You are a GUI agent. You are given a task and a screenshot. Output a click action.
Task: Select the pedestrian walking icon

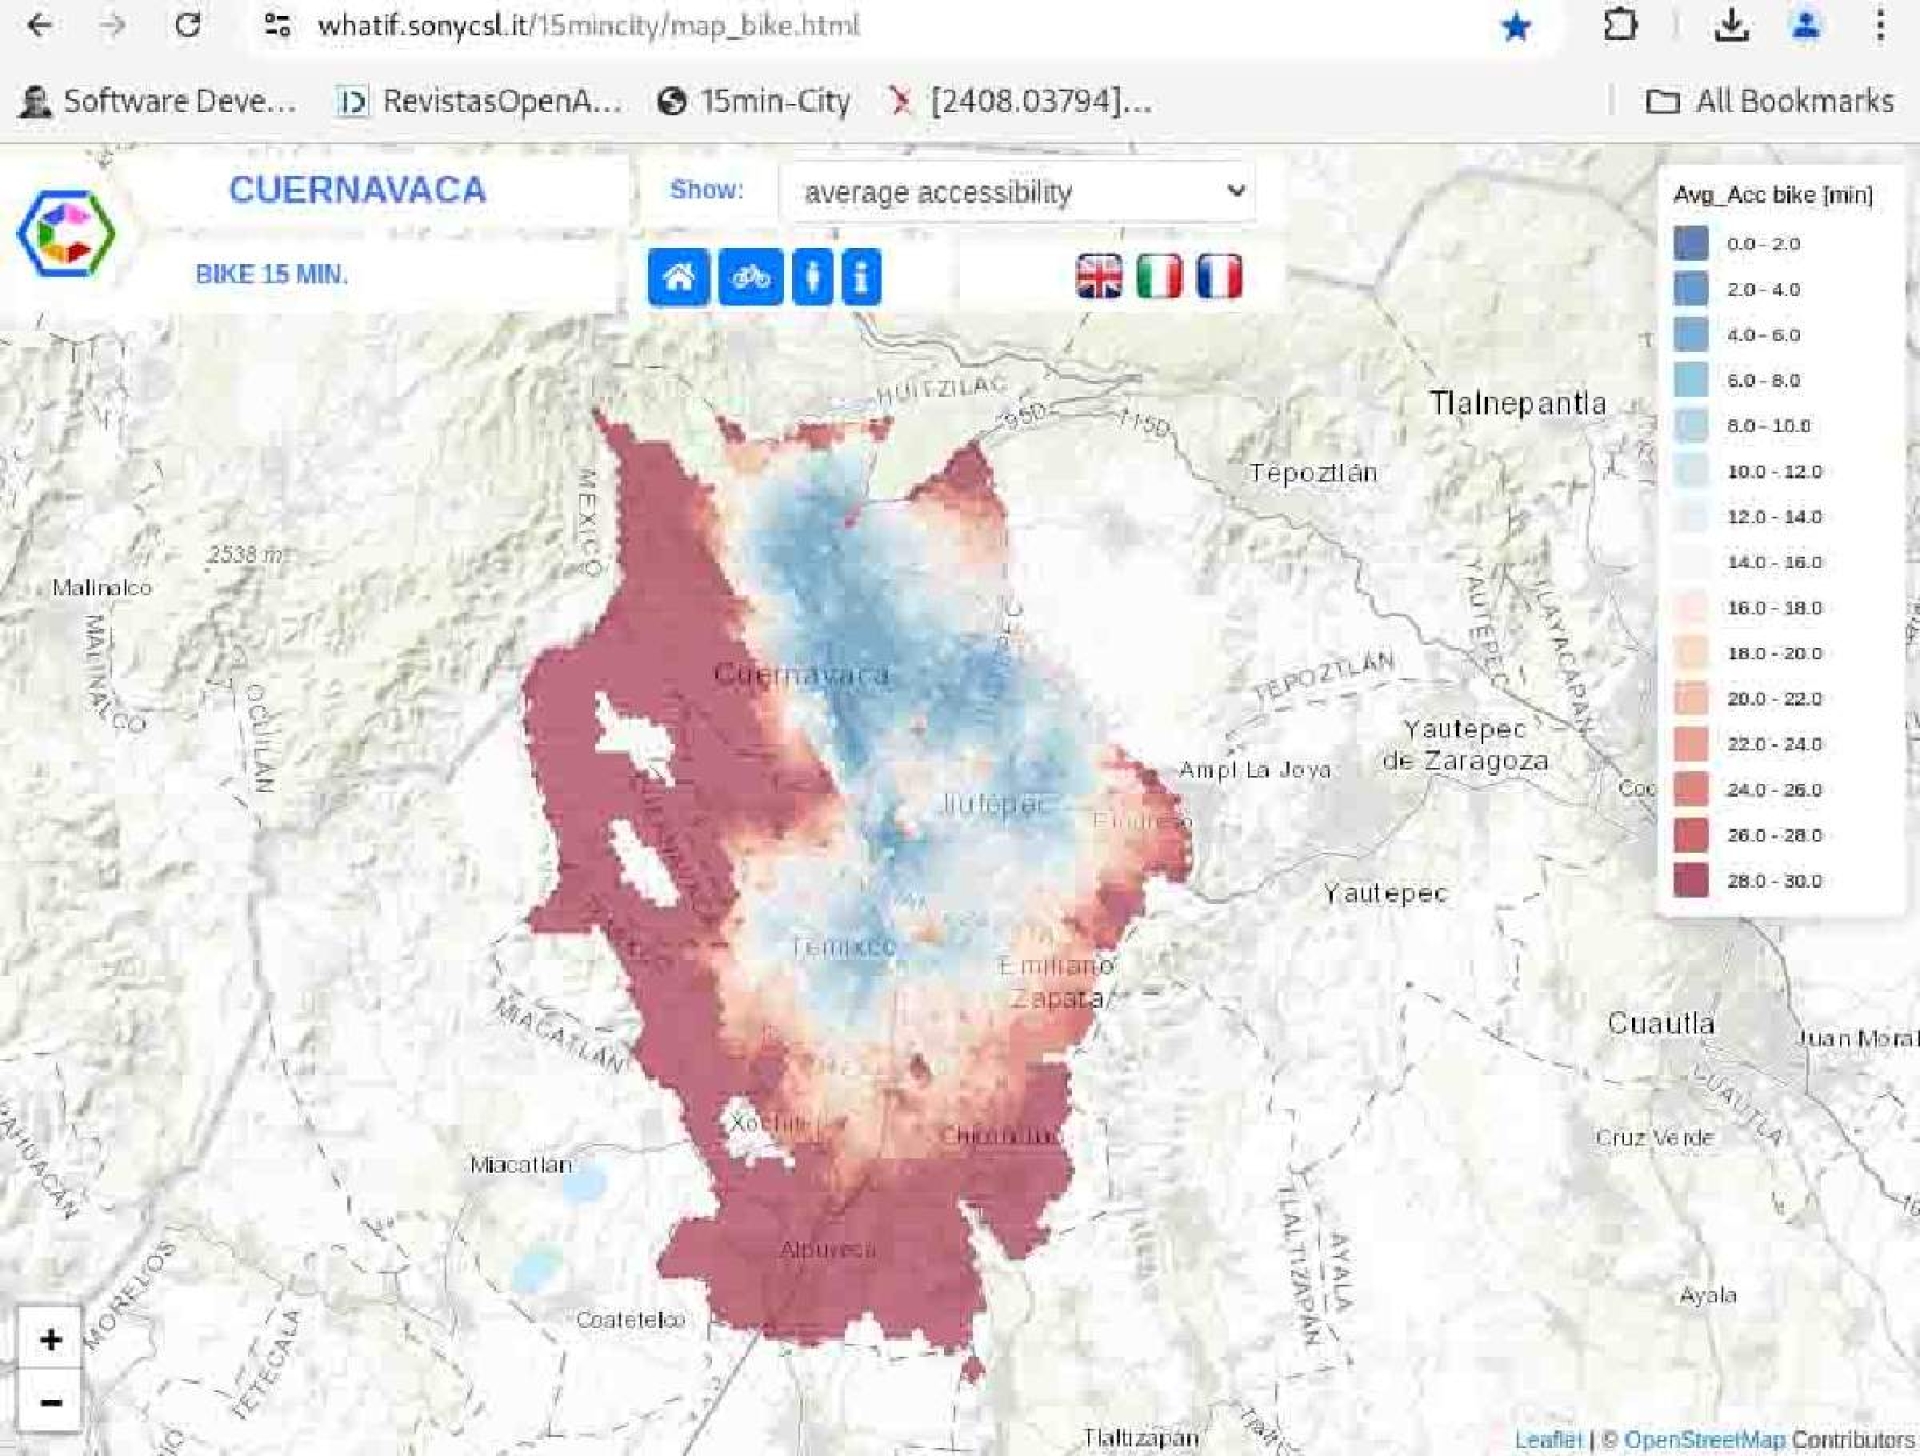click(812, 277)
